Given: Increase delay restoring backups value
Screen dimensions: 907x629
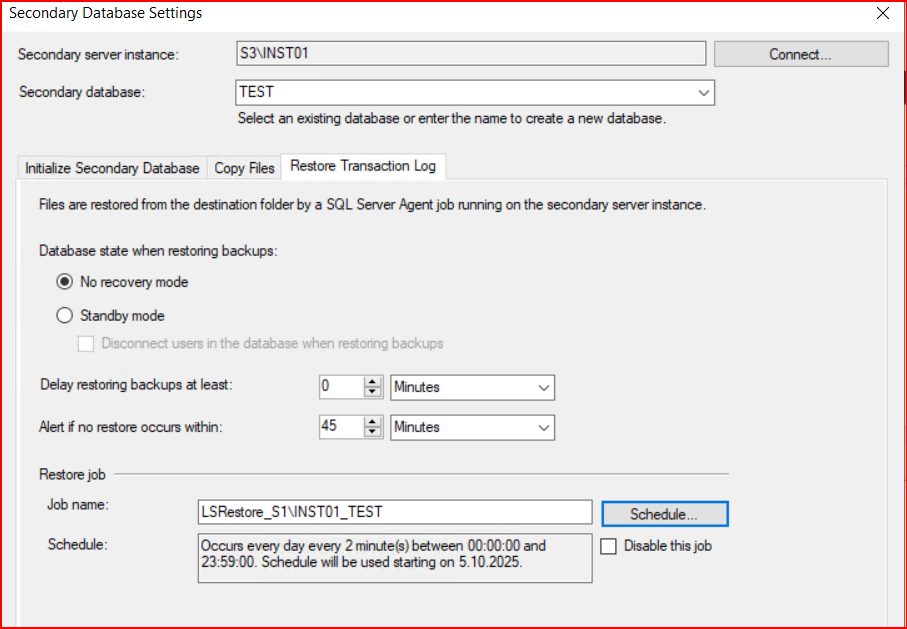Looking at the screenshot, I should [374, 382].
